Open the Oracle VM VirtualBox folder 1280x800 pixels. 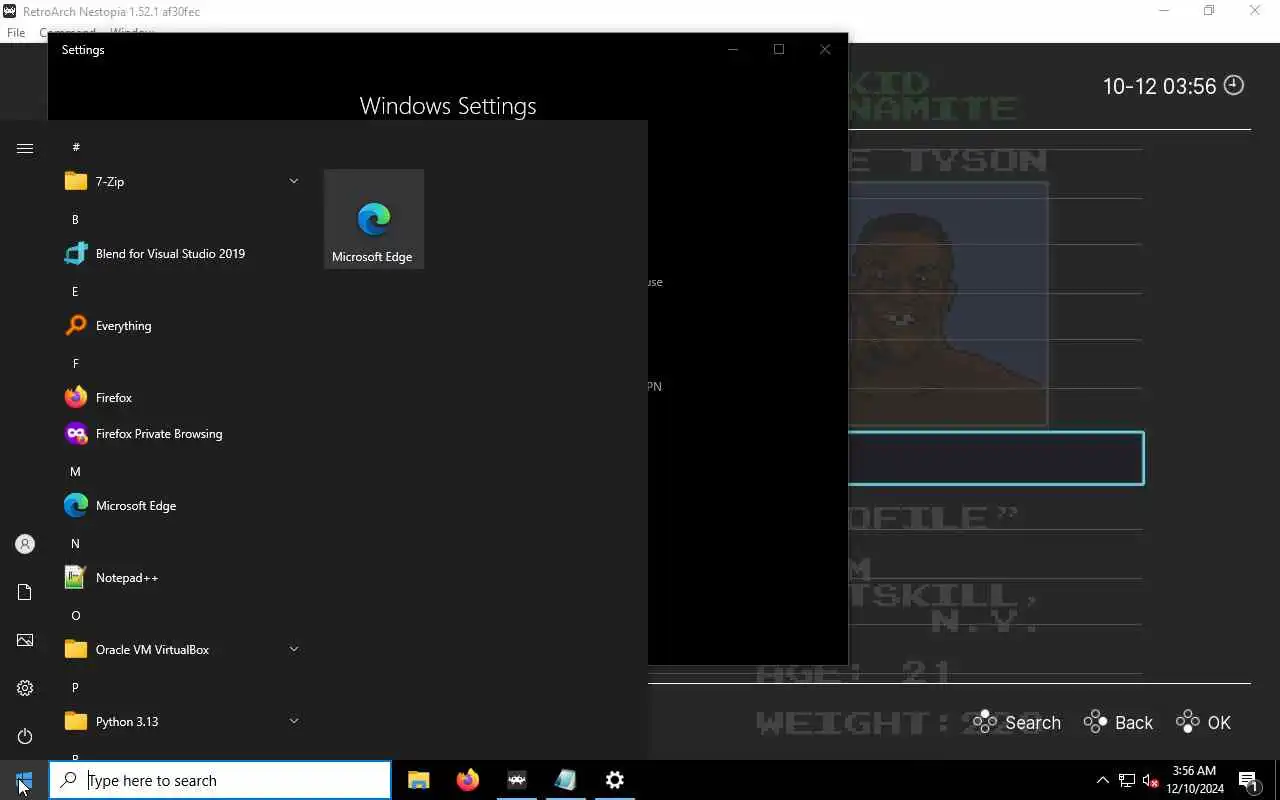(182, 649)
